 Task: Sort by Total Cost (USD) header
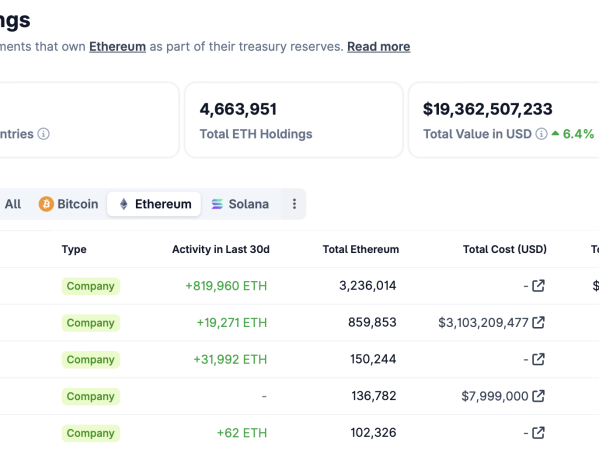[505, 249]
